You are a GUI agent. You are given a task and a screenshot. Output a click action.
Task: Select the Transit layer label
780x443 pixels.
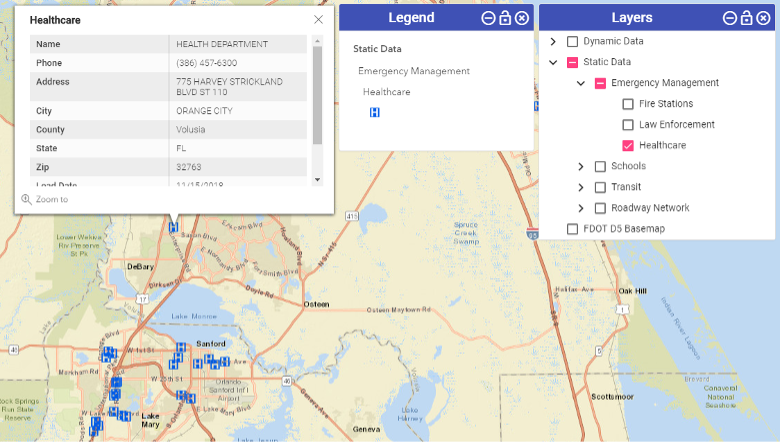click(x=626, y=187)
